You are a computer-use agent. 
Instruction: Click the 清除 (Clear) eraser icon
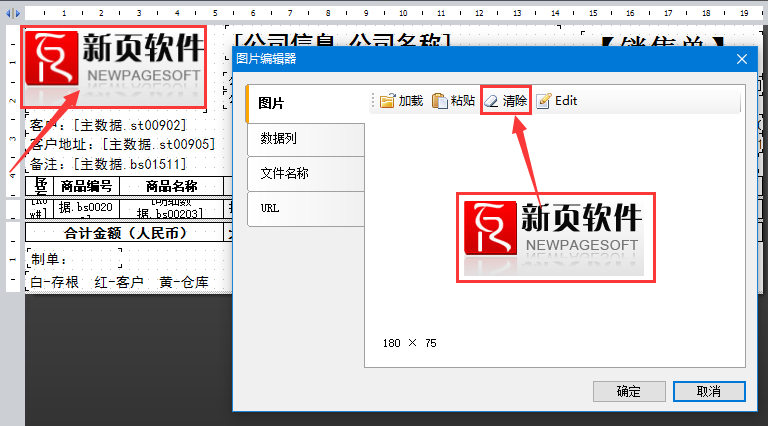492,101
